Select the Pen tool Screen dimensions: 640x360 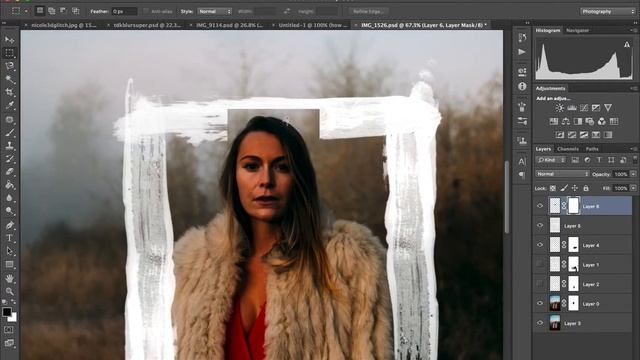(x=9, y=225)
